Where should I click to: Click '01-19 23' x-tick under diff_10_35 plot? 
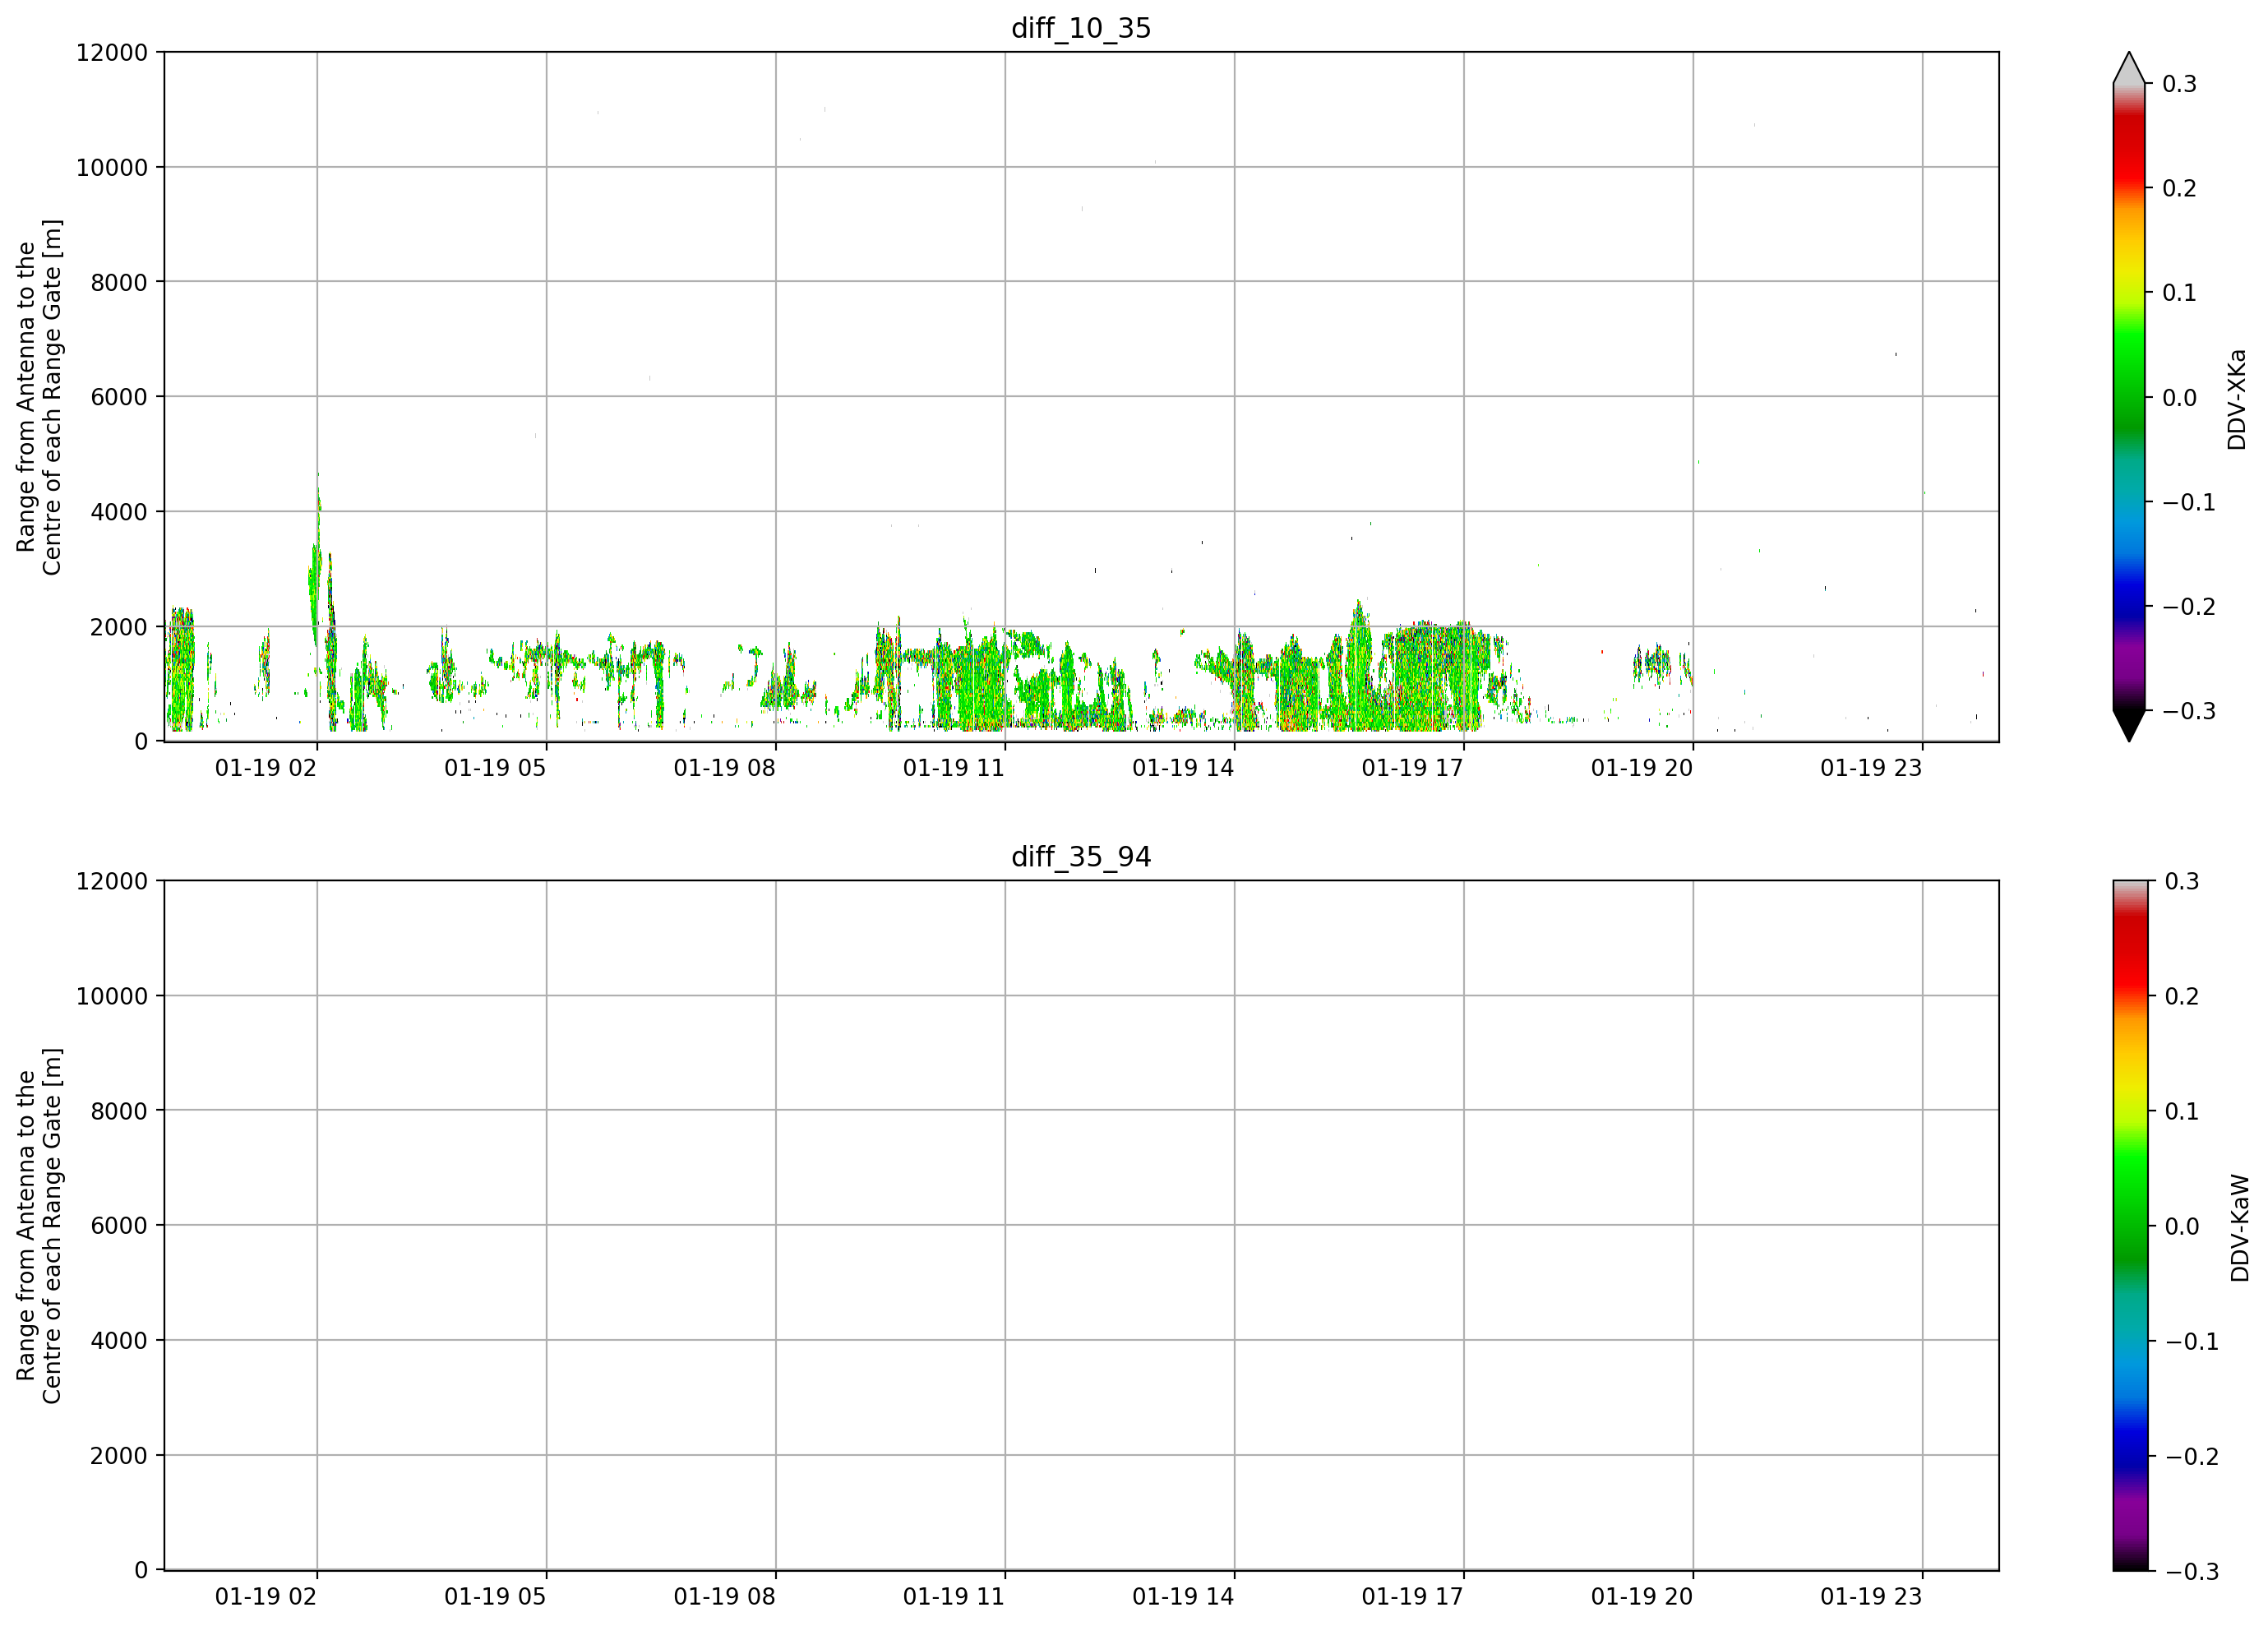click(x=1871, y=768)
